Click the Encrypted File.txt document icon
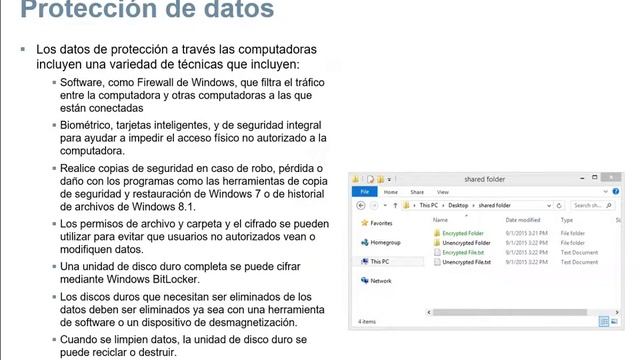 coord(437,253)
